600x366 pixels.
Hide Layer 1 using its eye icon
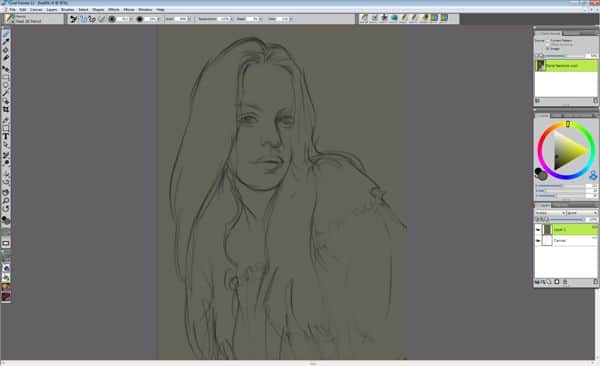click(x=538, y=229)
